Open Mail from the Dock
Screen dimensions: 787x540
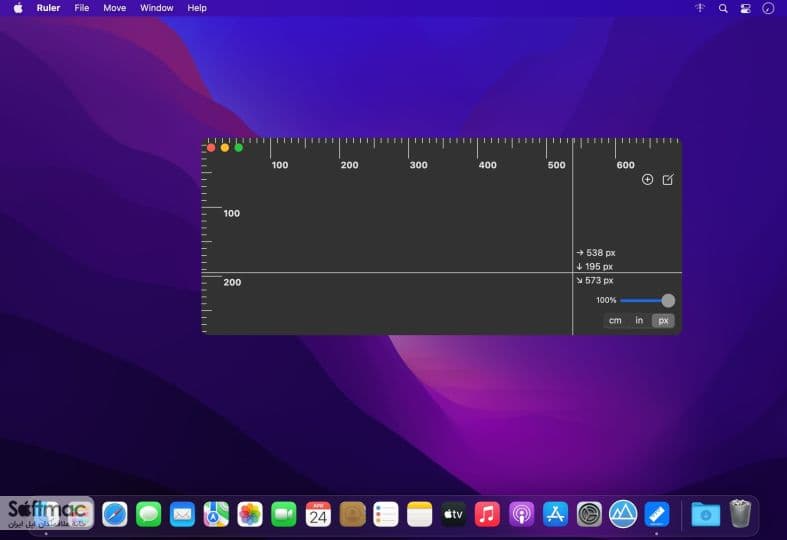point(182,514)
